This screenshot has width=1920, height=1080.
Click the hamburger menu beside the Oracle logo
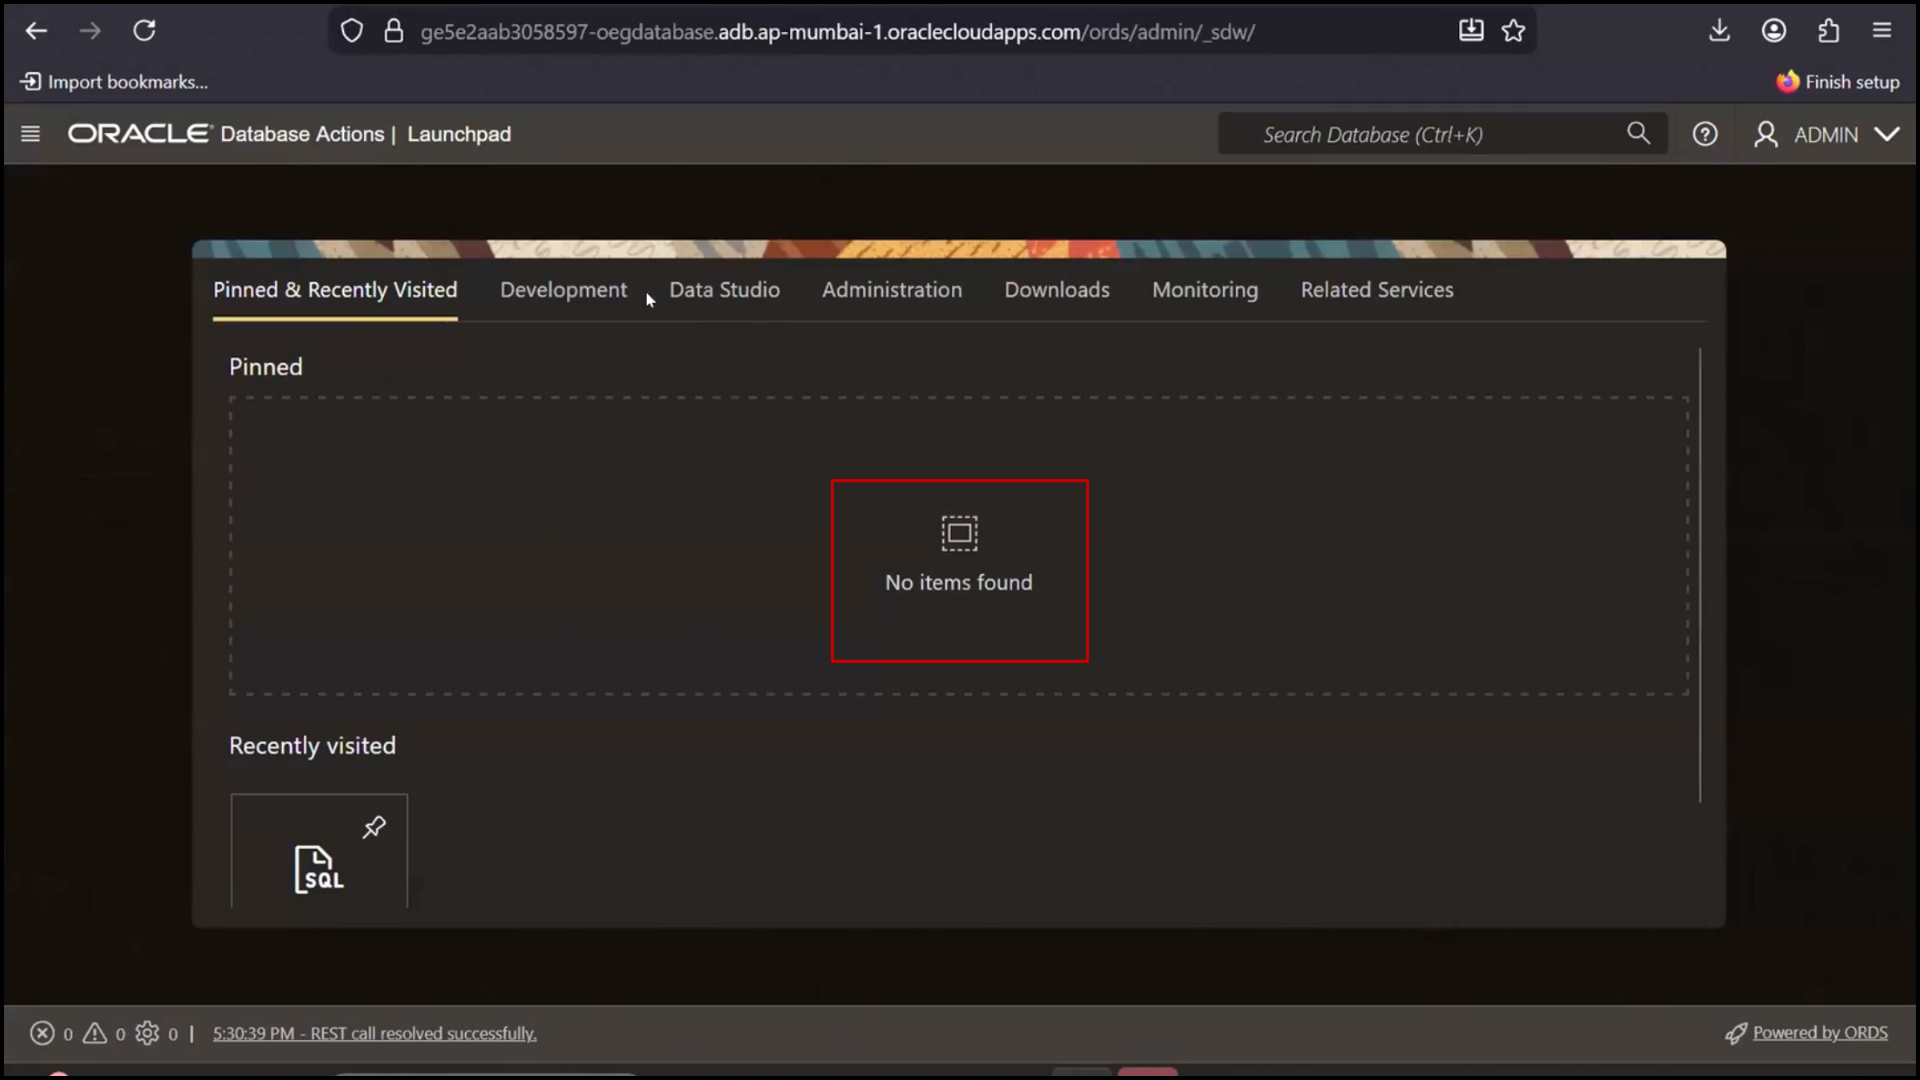pos(30,133)
